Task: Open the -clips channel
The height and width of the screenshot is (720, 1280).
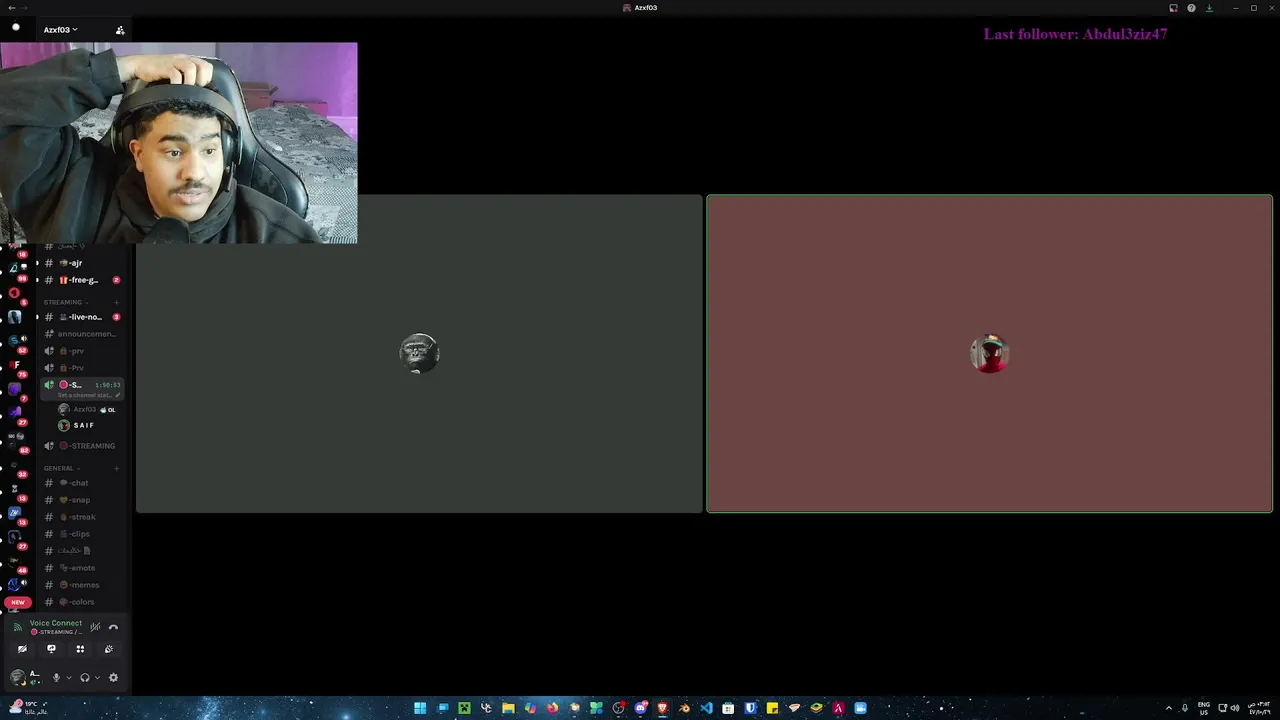Action: pyautogui.click(x=80, y=534)
